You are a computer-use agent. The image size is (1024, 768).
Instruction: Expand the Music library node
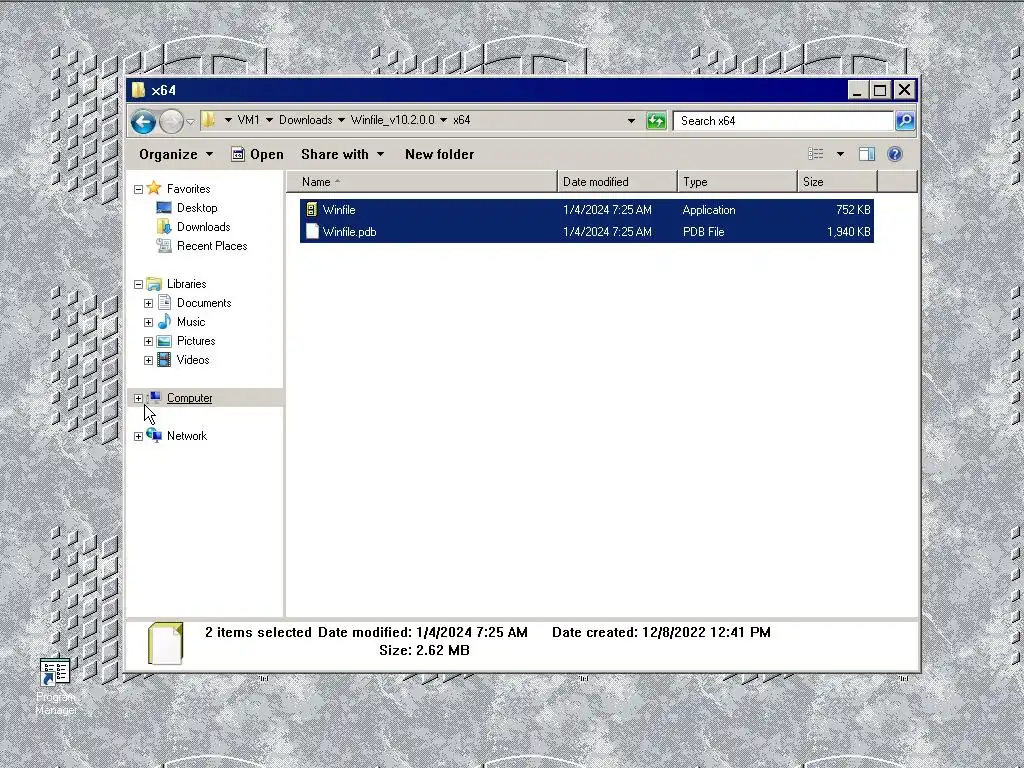tap(148, 323)
